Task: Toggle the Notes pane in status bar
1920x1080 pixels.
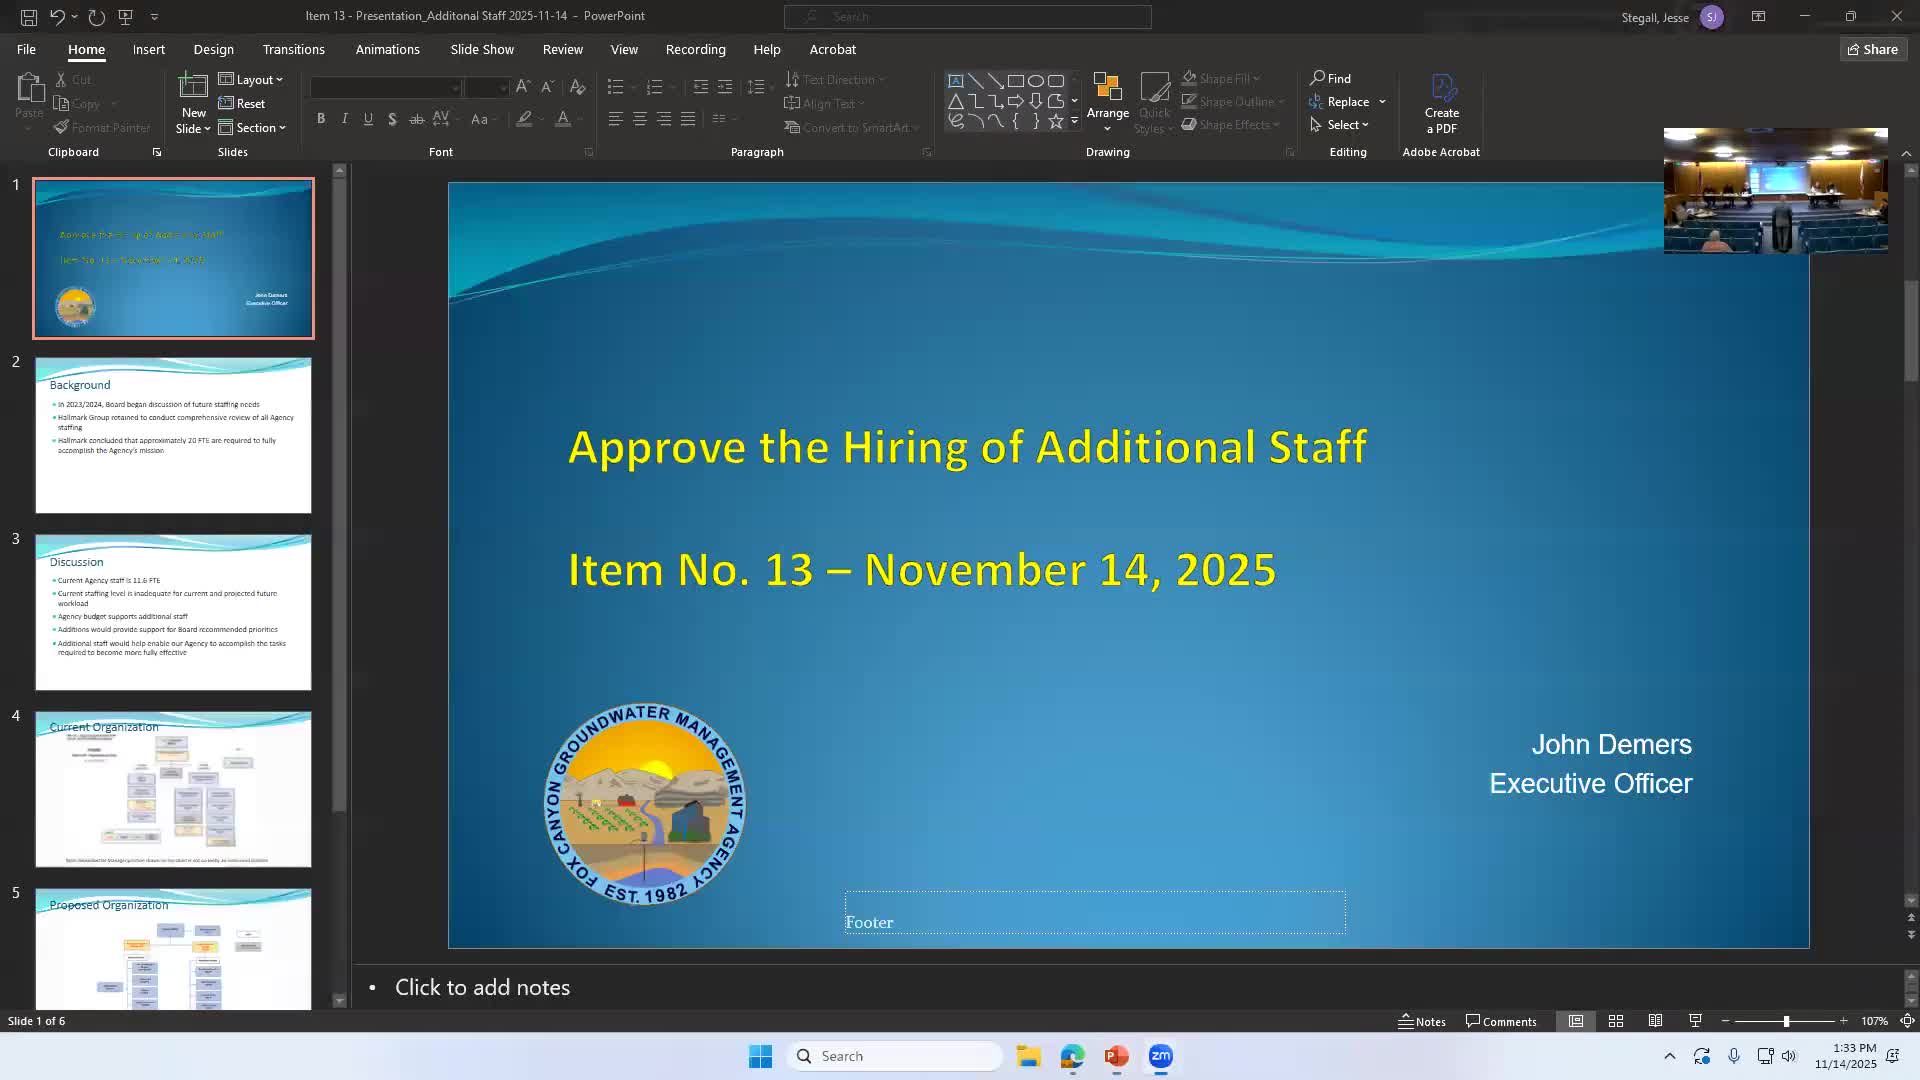Action: [x=1422, y=1021]
